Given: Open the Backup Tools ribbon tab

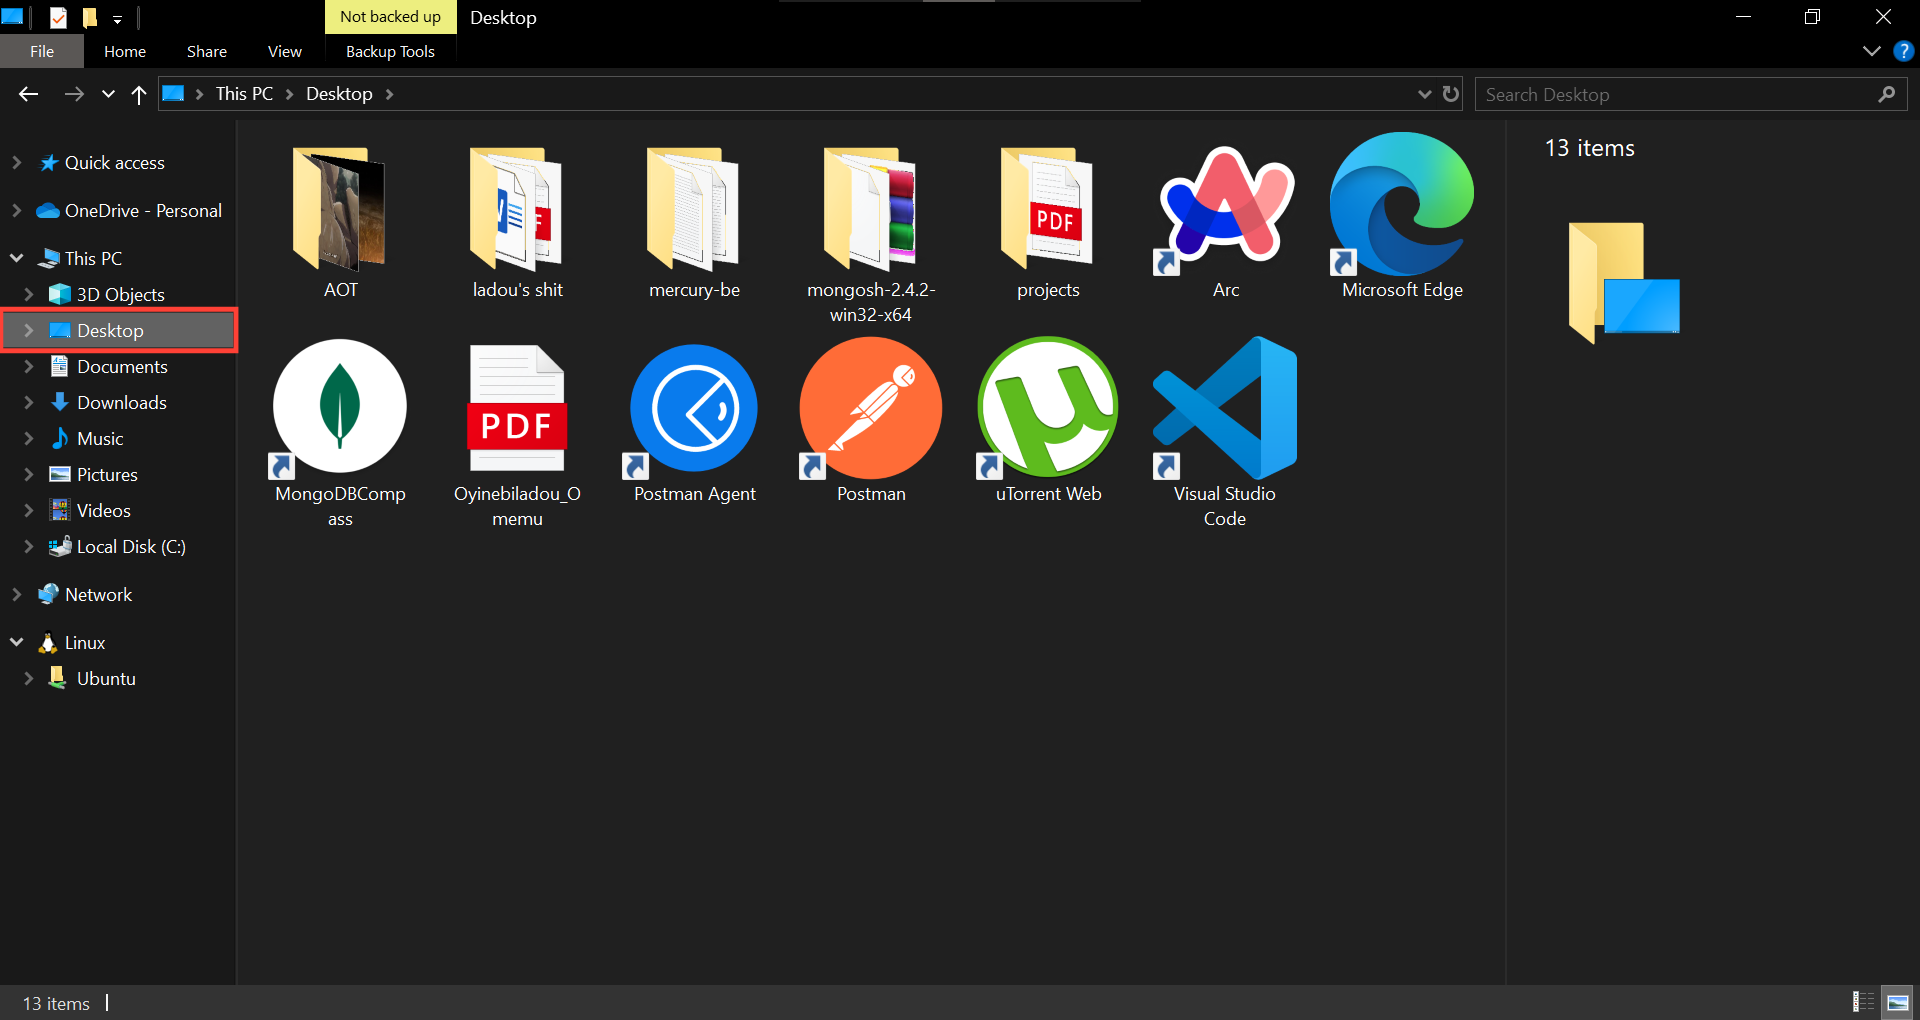Looking at the screenshot, I should click(x=390, y=51).
